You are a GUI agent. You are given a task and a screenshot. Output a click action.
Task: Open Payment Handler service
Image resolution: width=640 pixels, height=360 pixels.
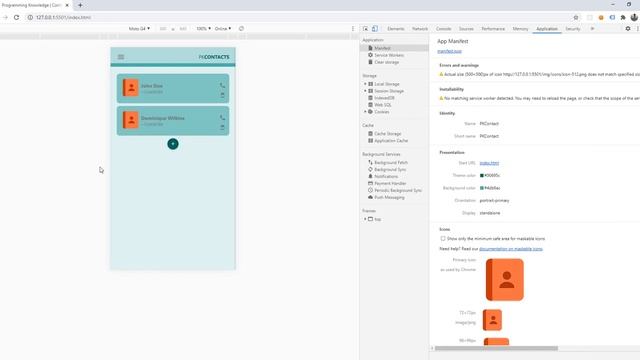point(390,183)
